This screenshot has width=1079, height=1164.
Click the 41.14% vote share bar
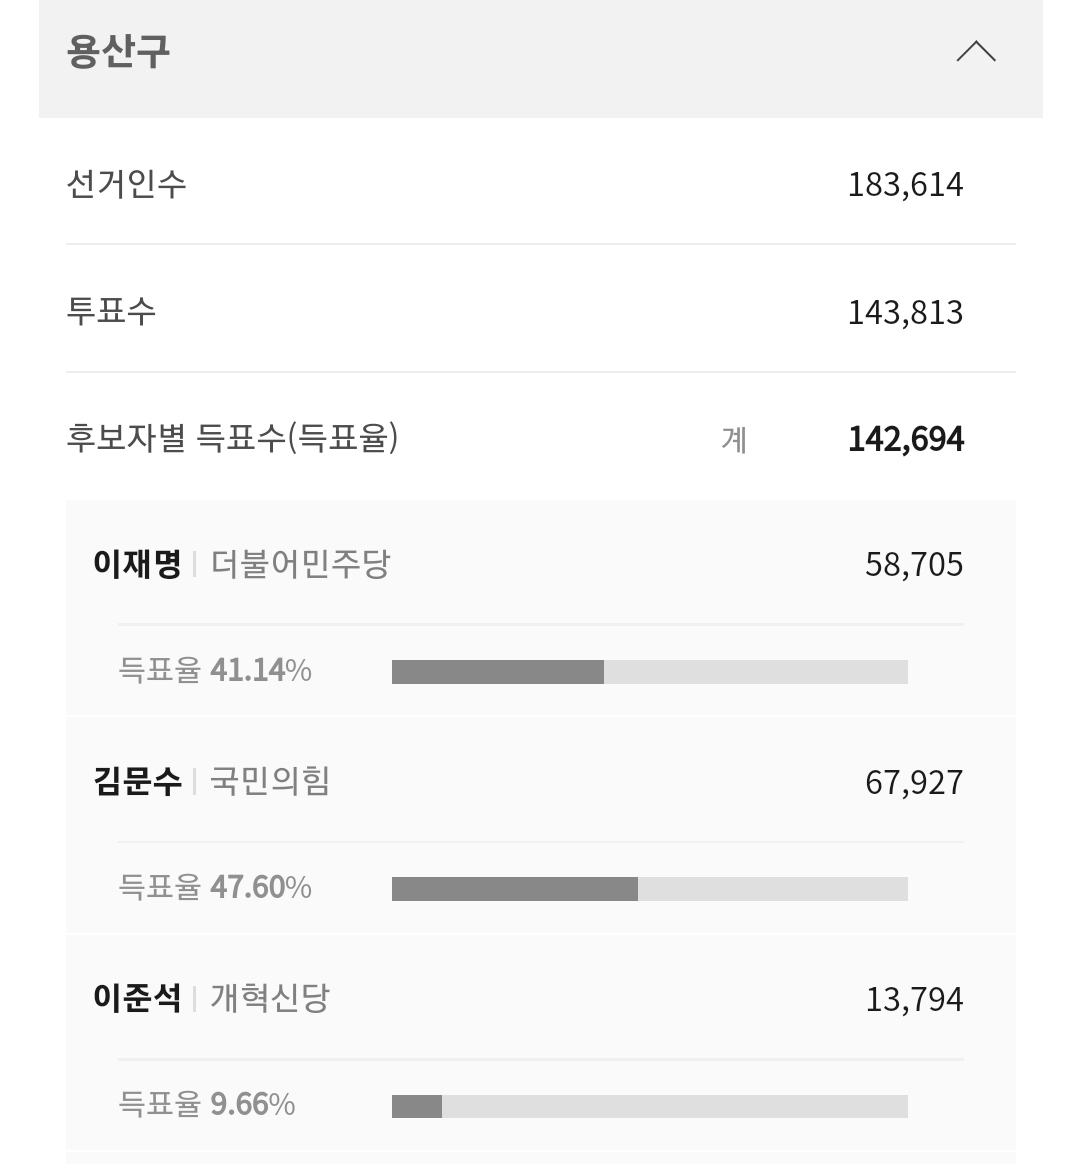[x=649, y=672]
